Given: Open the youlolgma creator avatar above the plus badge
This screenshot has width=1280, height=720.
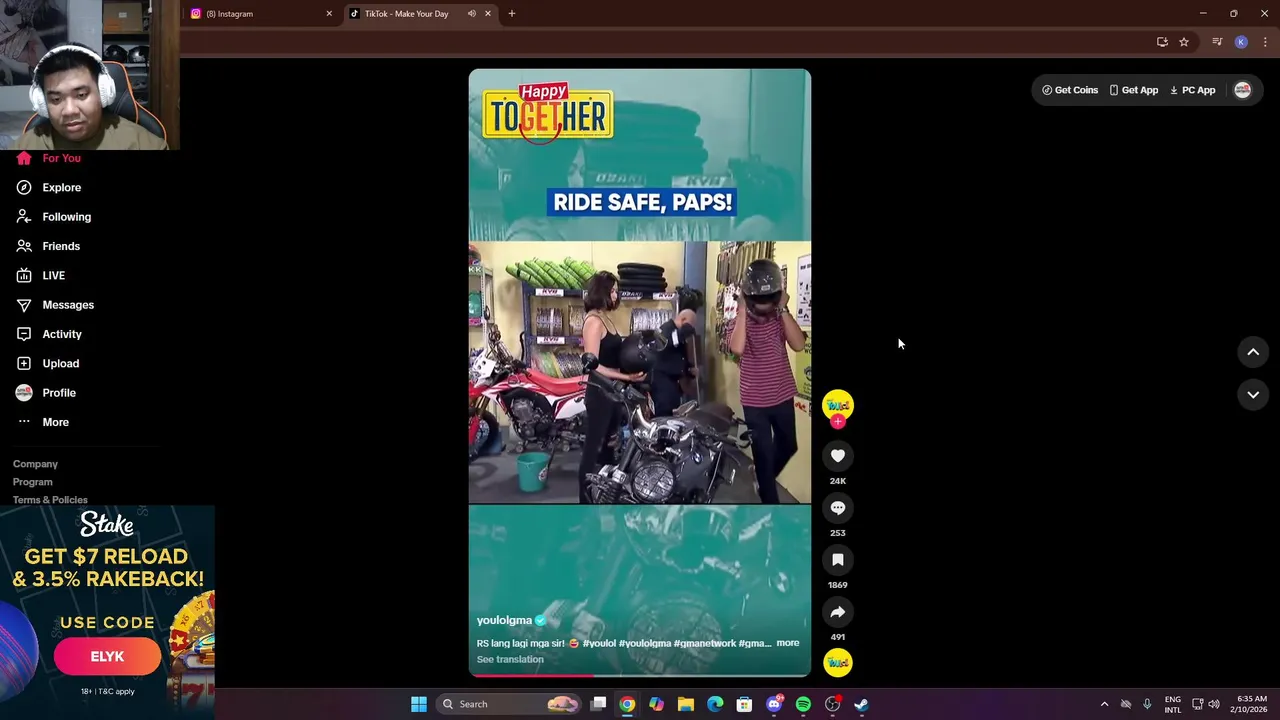Looking at the screenshot, I should pos(838,404).
